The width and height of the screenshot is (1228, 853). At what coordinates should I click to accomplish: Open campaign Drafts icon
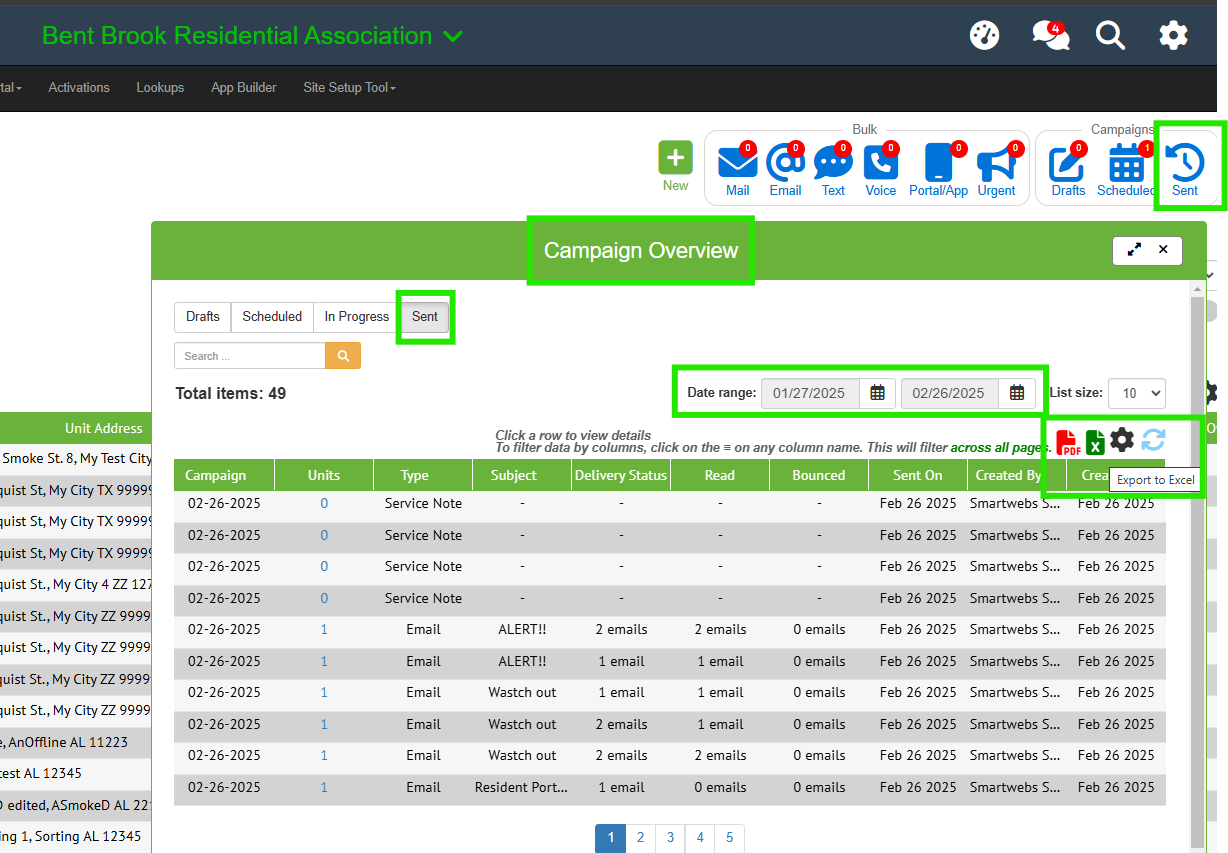click(1067, 163)
